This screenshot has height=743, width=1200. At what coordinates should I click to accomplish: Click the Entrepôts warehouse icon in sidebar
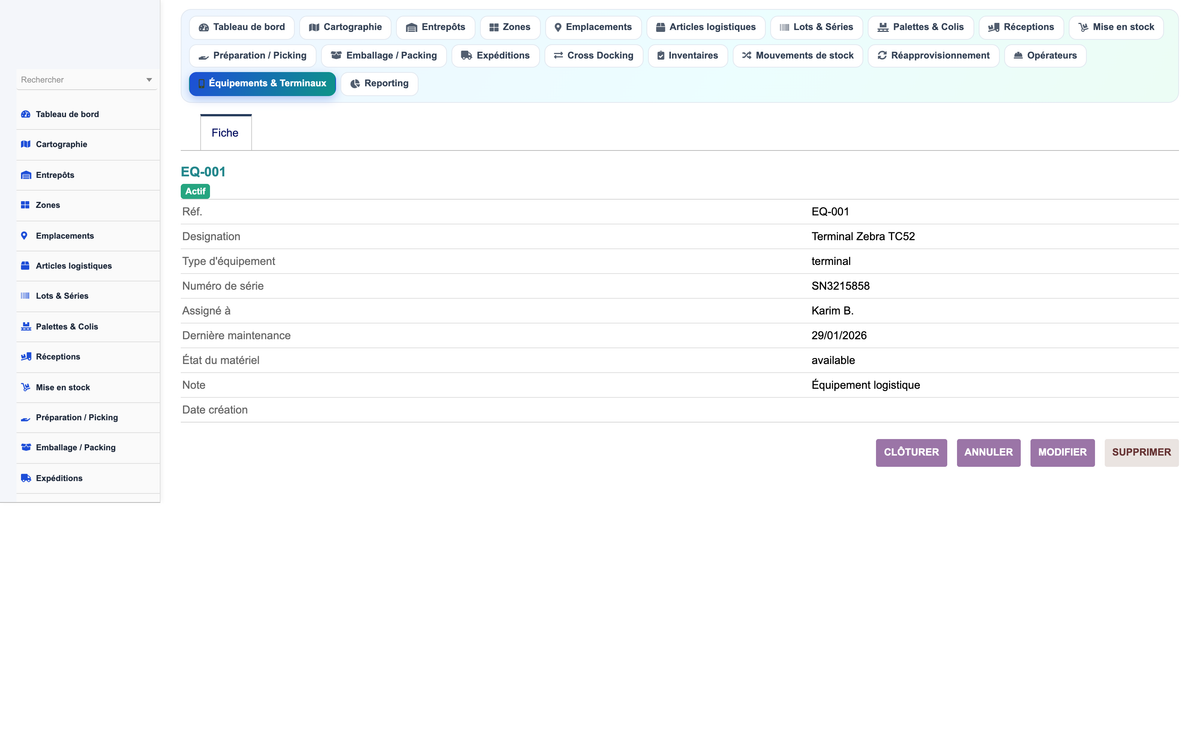click(x=25, y=175)
